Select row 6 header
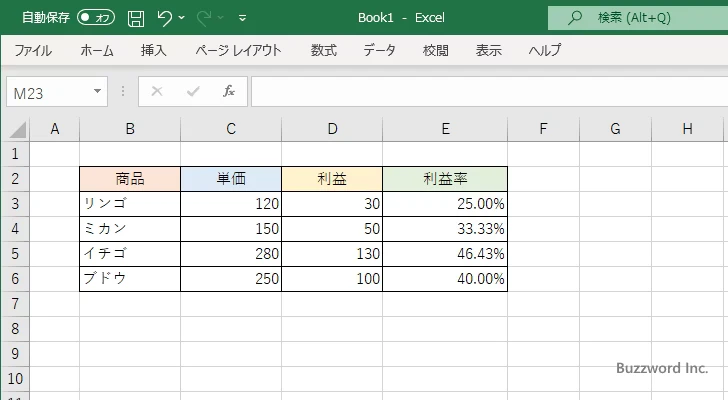Screen dimensions: 728x400 click(x=15, y=279)
